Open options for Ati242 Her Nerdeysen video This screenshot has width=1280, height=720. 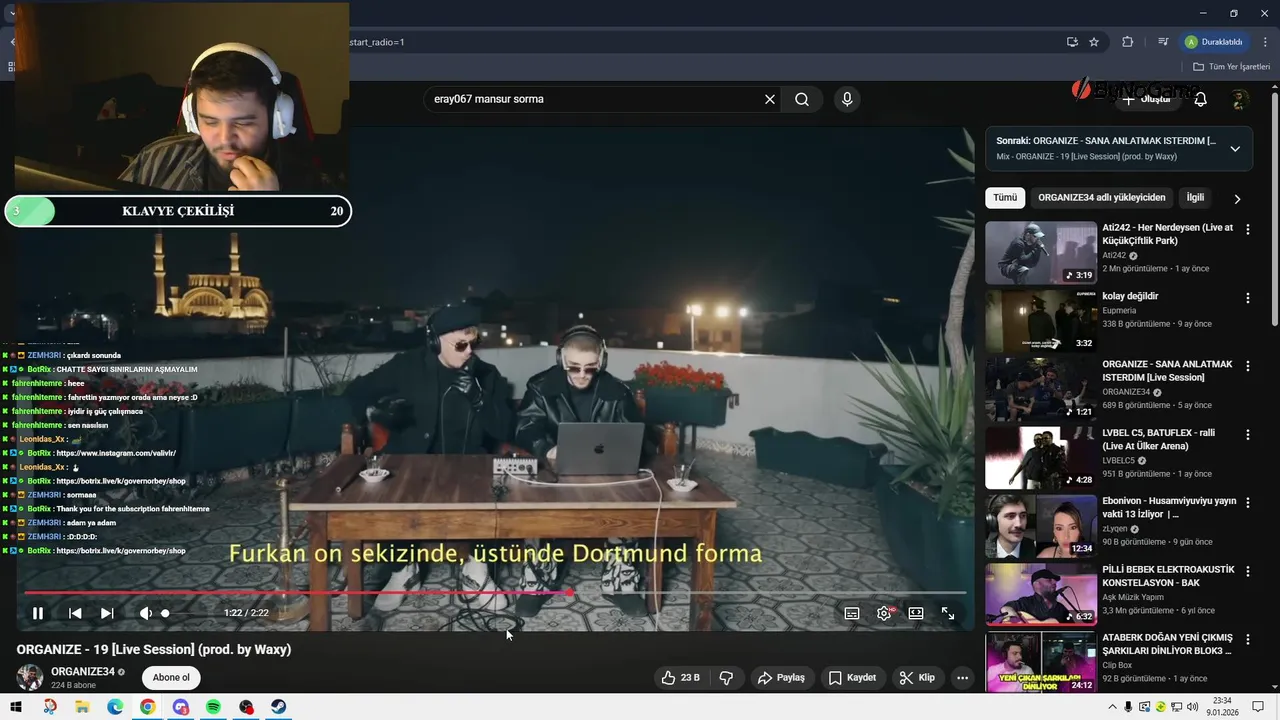pyautogui.click(x=1247, y=230)
